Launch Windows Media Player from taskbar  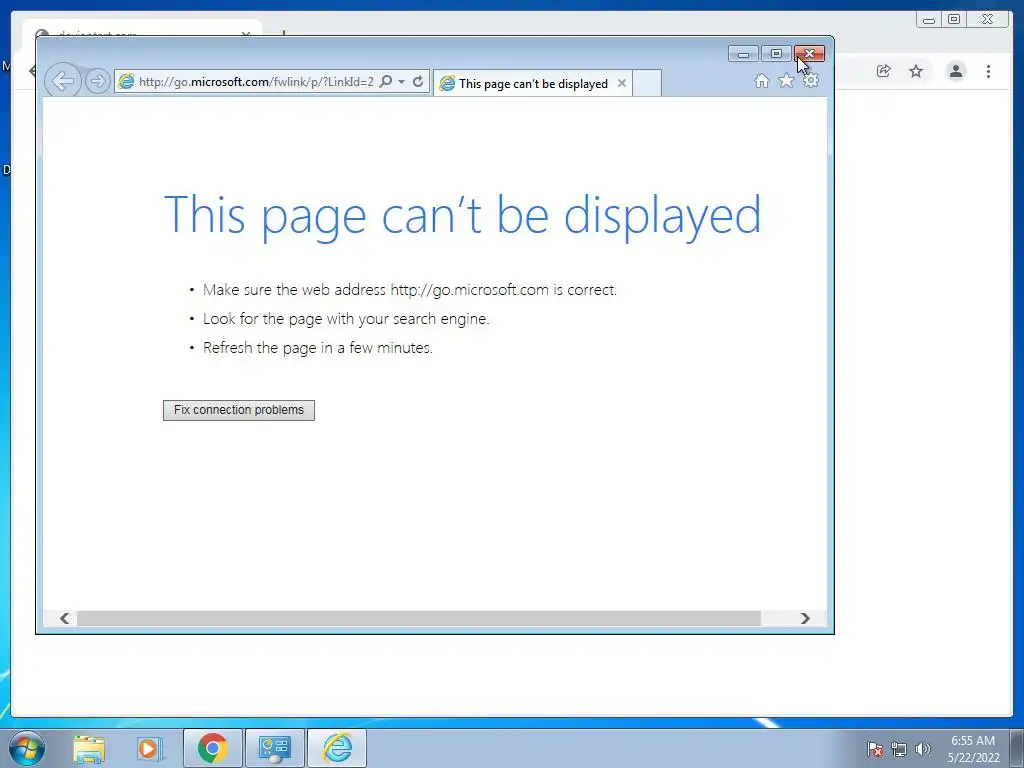click(x=148, y=748)
